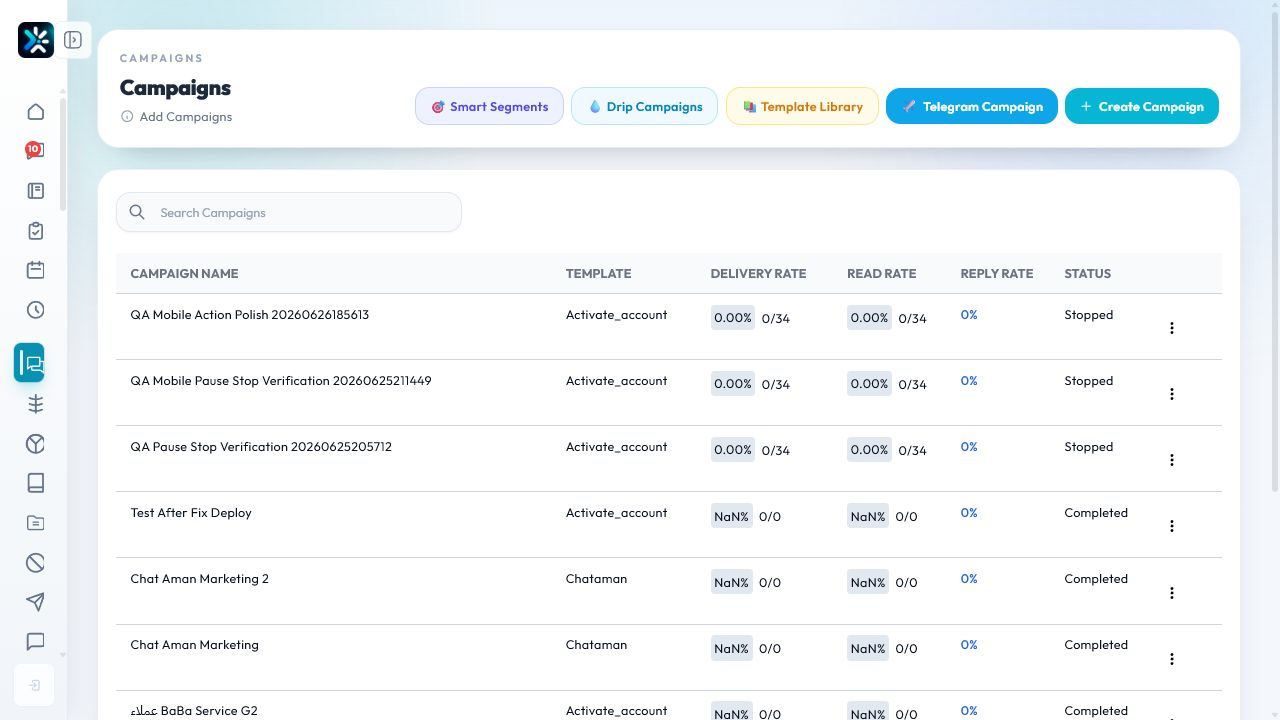Image resolution: width=1280 pixels, height=720 pixels.
Task: Open the clipboard checklist sidebar icon
Action: (36, 231)
